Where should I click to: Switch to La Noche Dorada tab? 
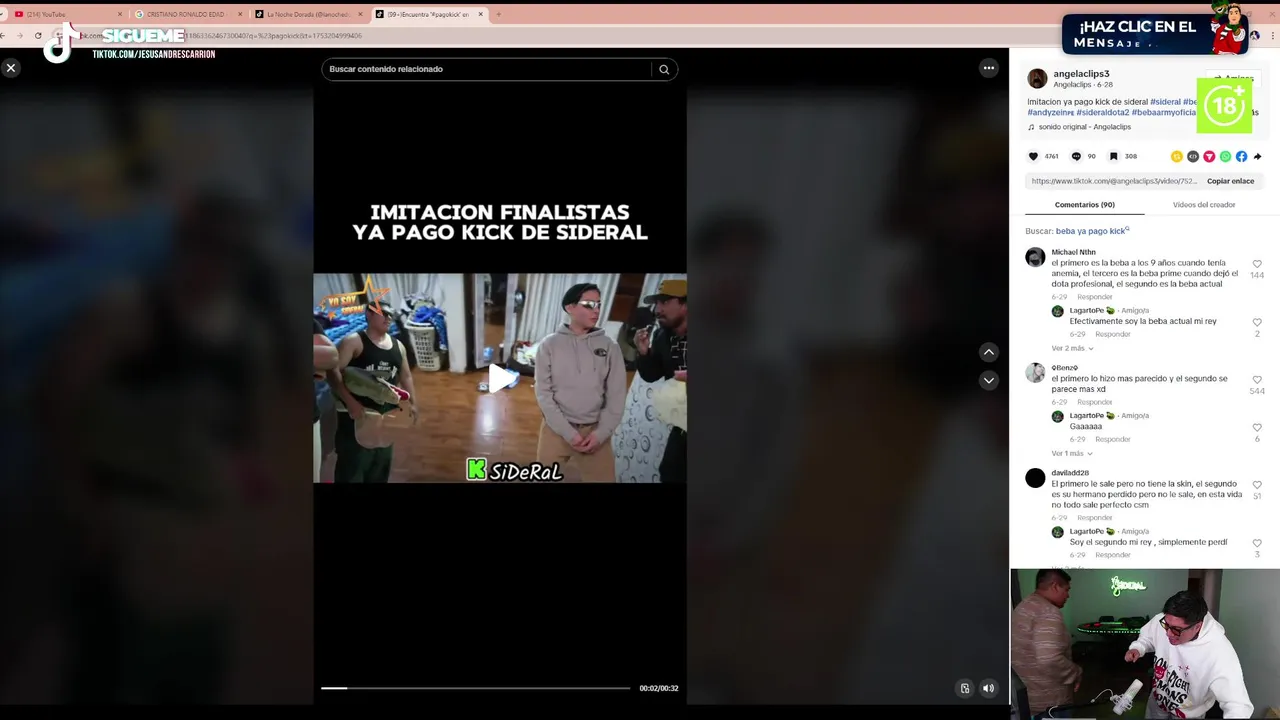308,14
